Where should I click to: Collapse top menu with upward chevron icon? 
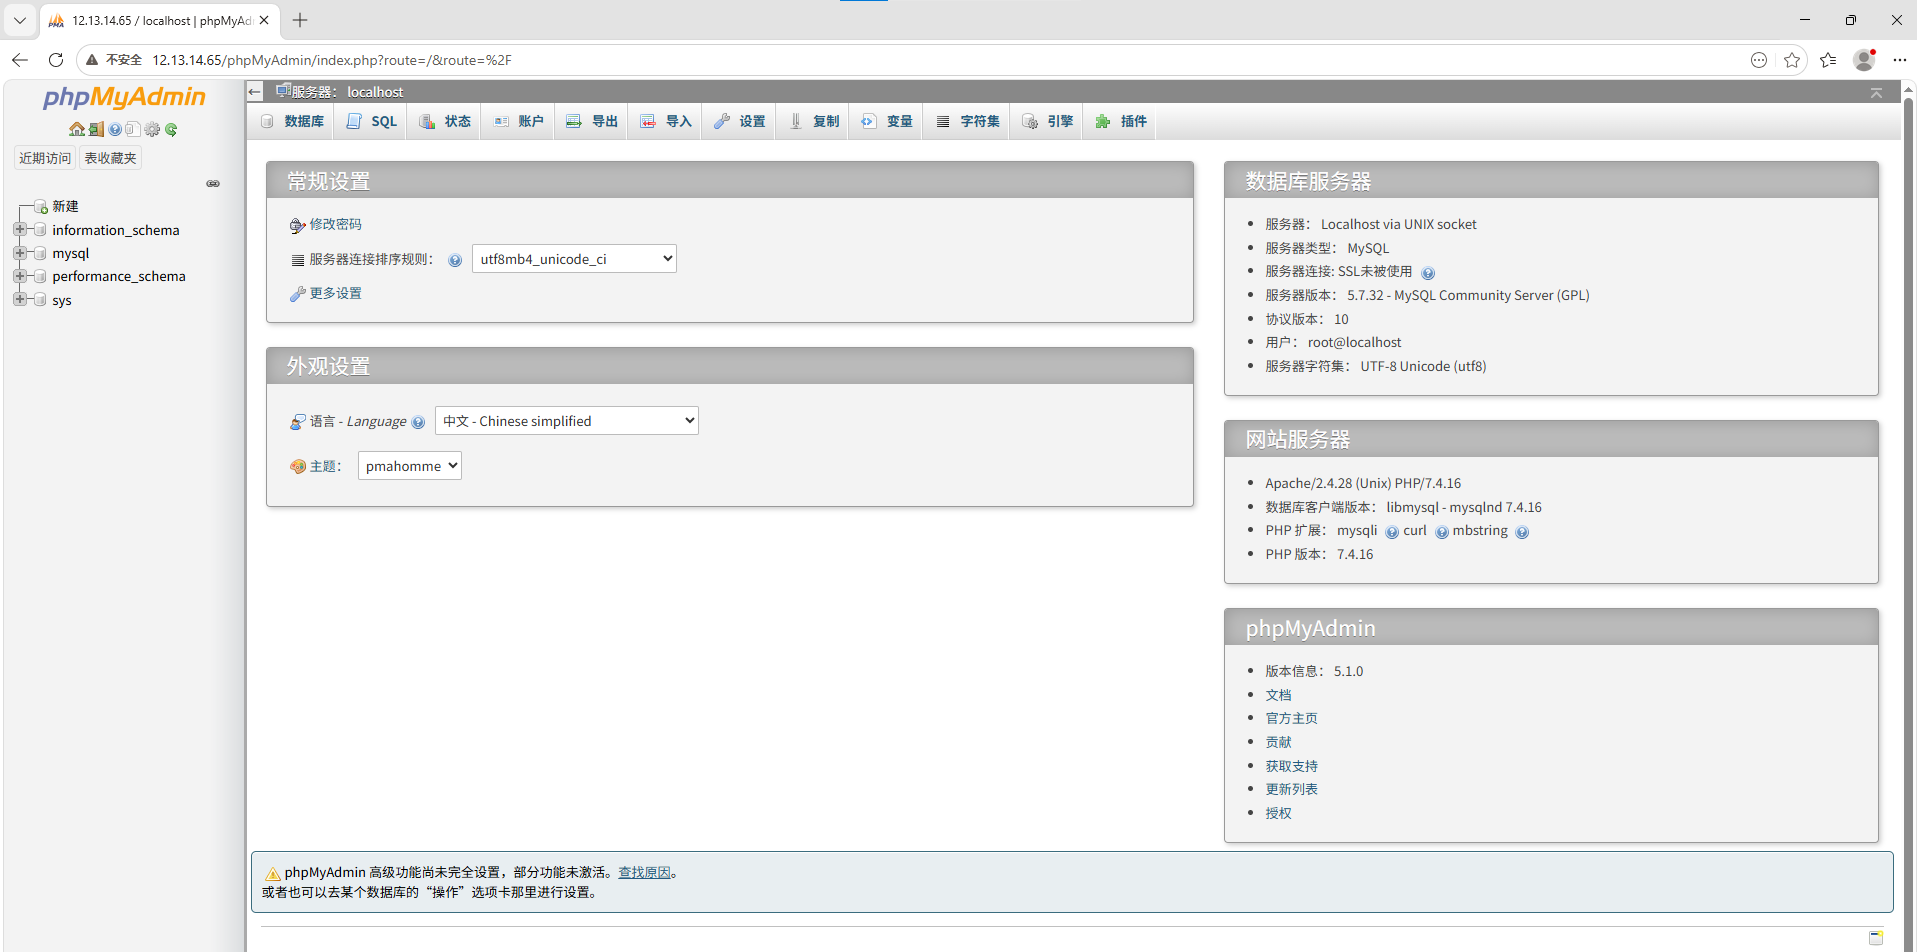click(x=1876, y=92)
